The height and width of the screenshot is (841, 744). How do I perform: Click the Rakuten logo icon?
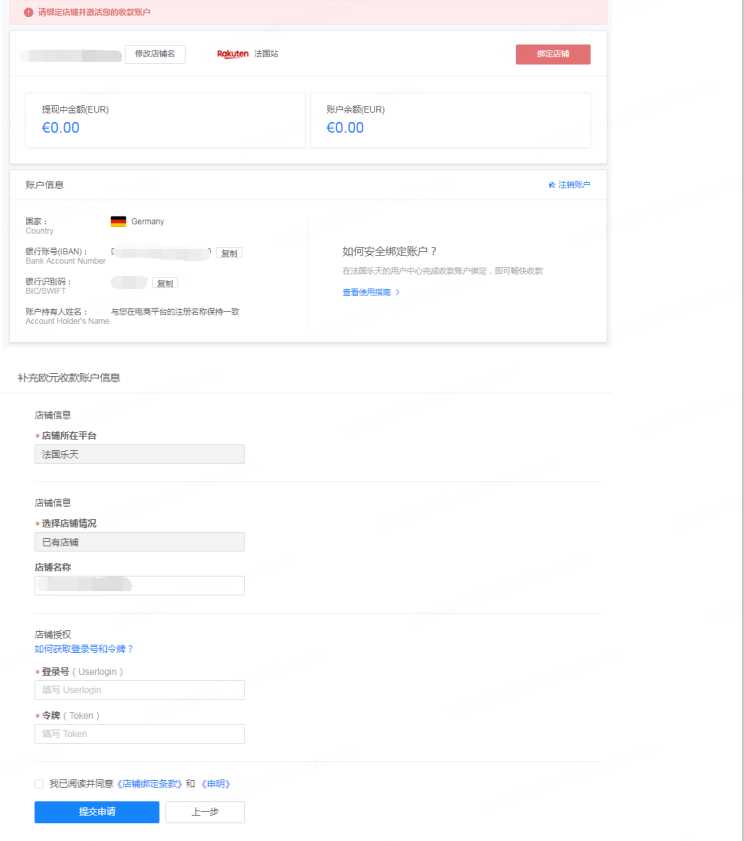tap(233, 54)
